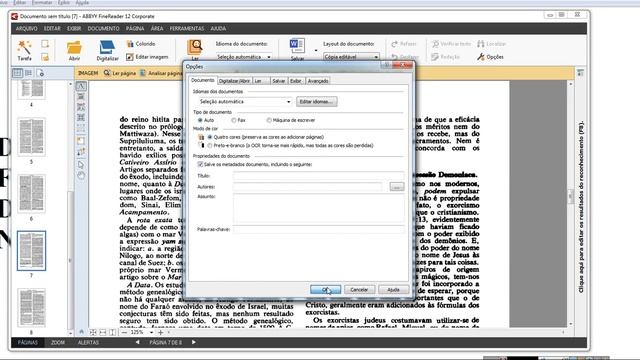Click the Palavras-chave input field
The image size is (640, 360).
[x=318, y=229]
